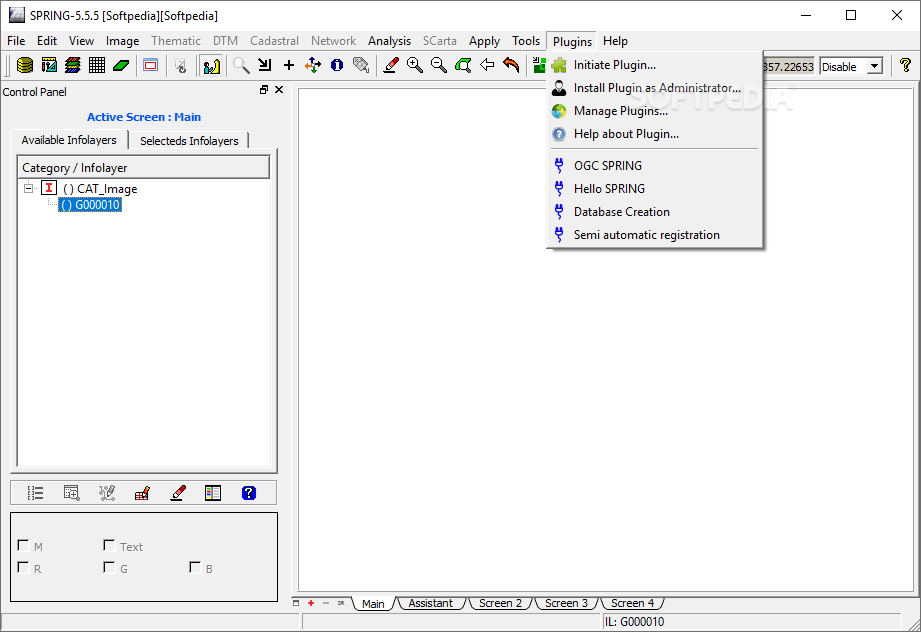921x632 pixels.
Task: Toggle the M checkbox
Action: (x=23, y=546)
